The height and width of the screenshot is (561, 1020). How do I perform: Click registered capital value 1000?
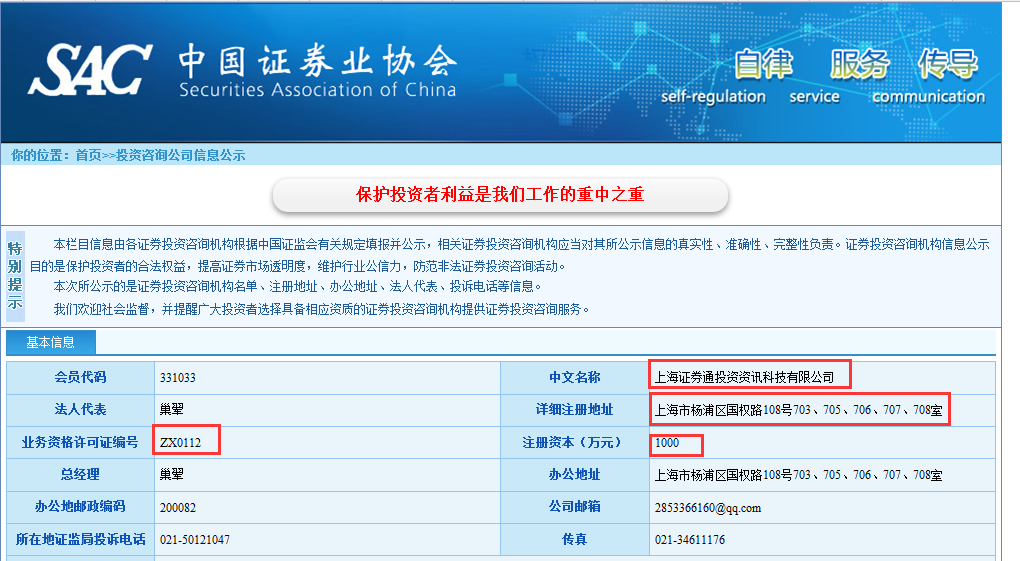(667, 443)
